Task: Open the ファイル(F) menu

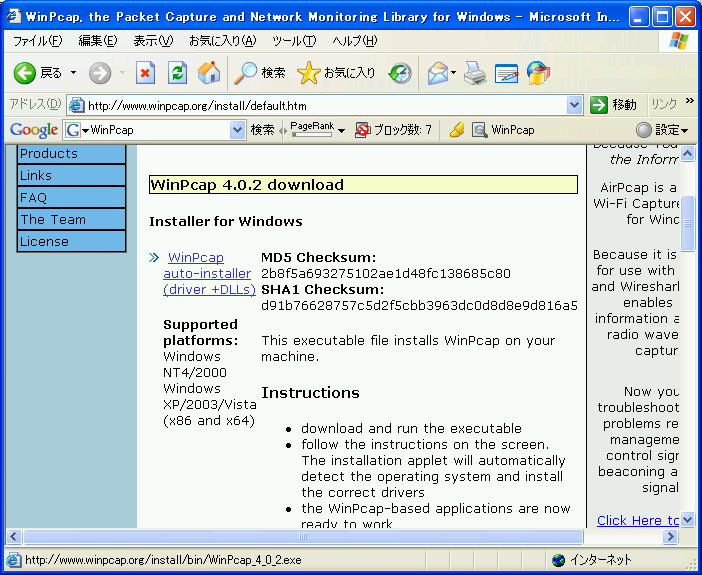Action: pos(37,41)
